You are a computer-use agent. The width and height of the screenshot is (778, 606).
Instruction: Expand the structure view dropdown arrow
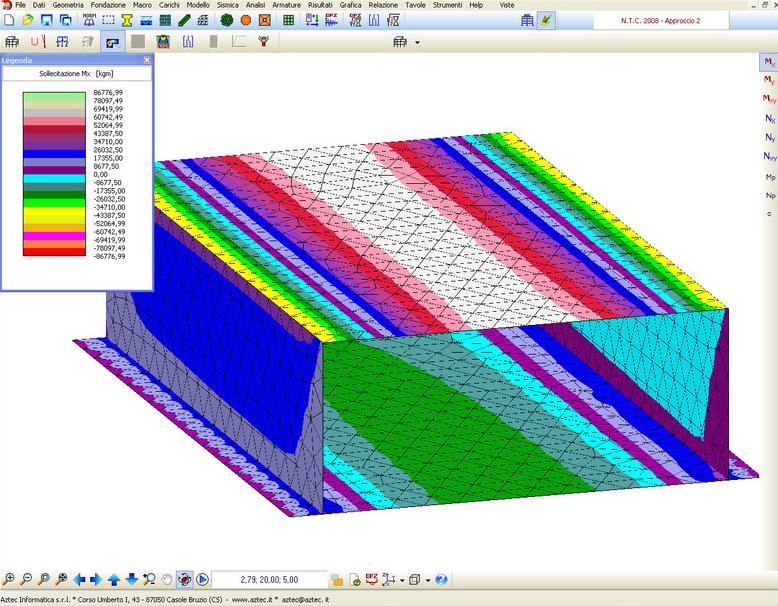(x=417, y=42)
